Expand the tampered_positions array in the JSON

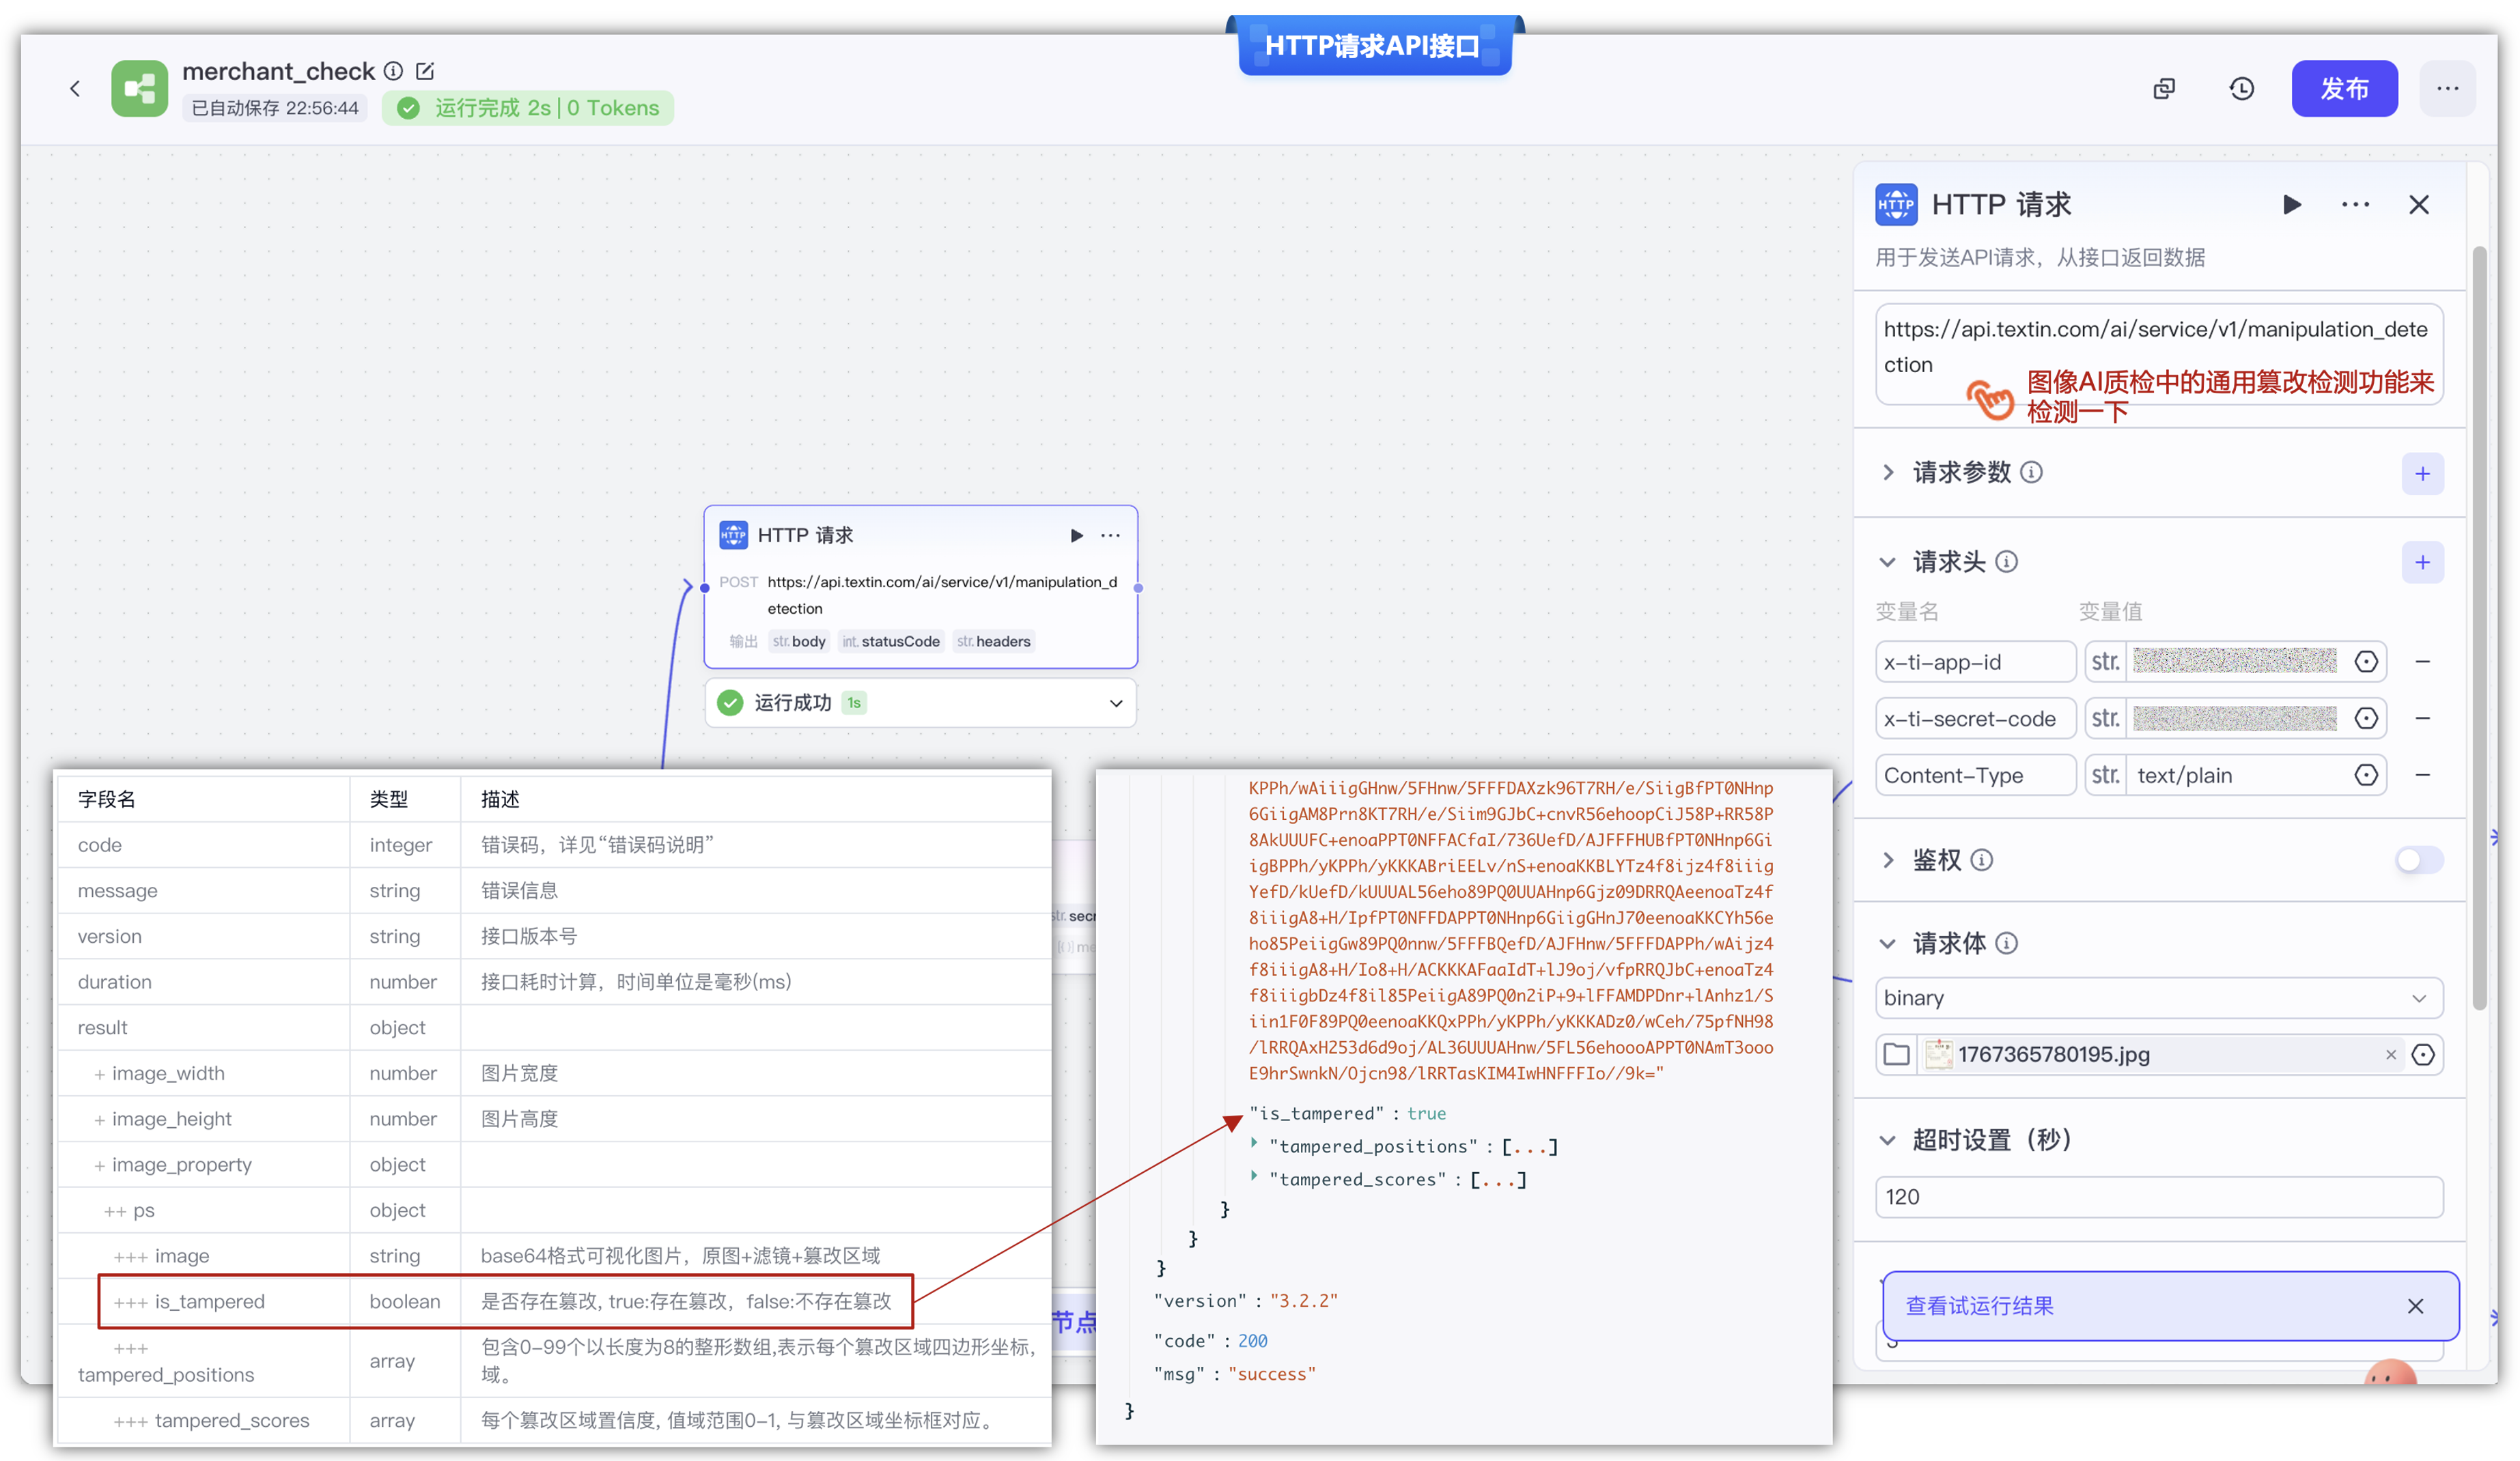pyautogui.click(x=1254, y=1143)
